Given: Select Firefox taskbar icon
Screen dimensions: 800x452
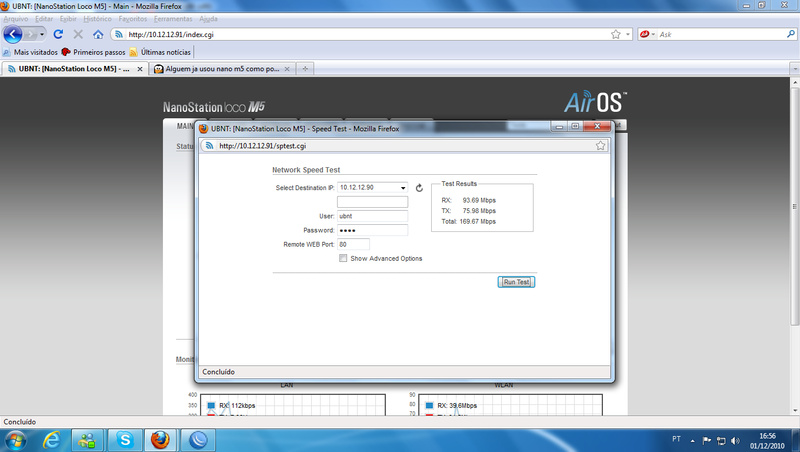Looking at the screenshot, I should tap(160, 440).
